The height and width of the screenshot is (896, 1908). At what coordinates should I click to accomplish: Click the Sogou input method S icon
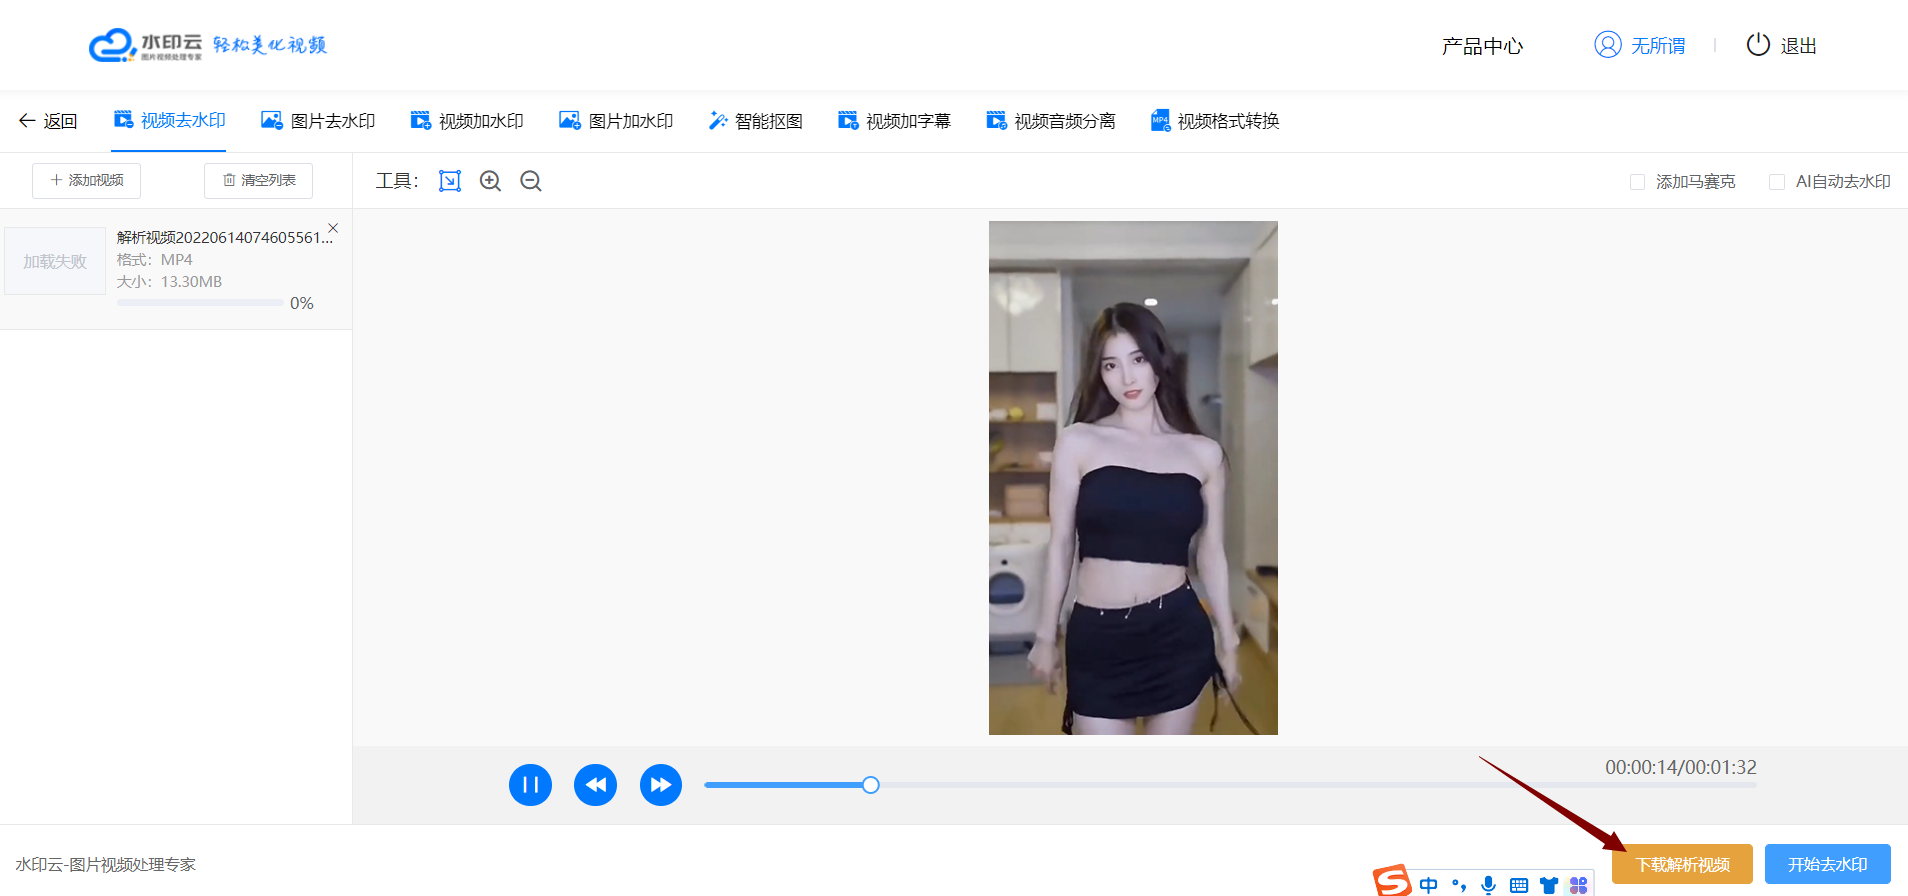(x=1392, y=881)
